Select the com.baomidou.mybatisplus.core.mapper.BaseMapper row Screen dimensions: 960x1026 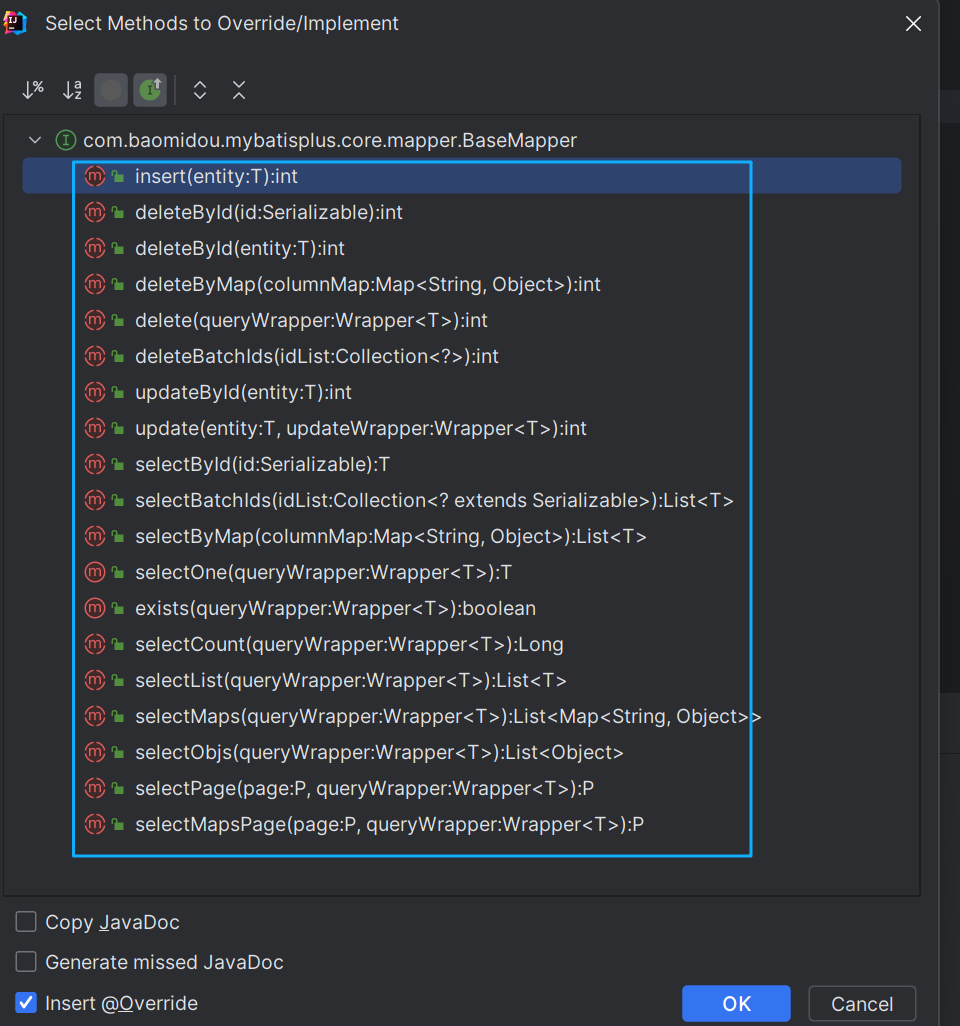coord(461,140)
